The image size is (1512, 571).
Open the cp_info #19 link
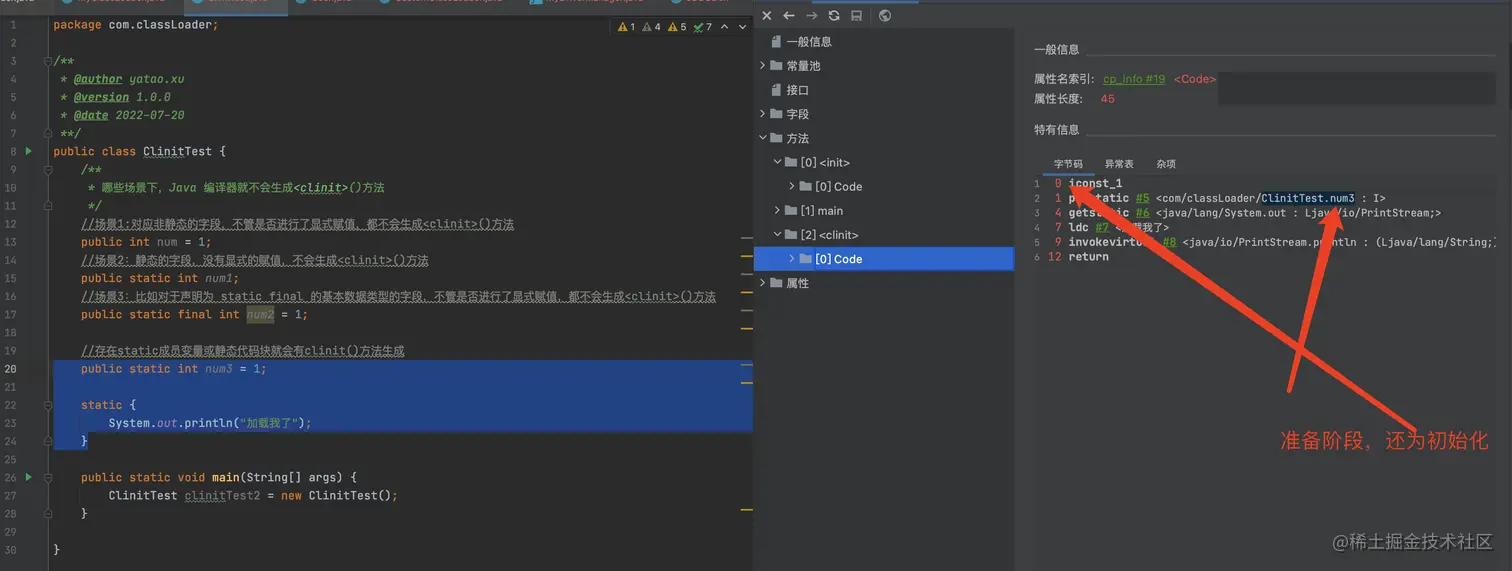coord(1134,79)
